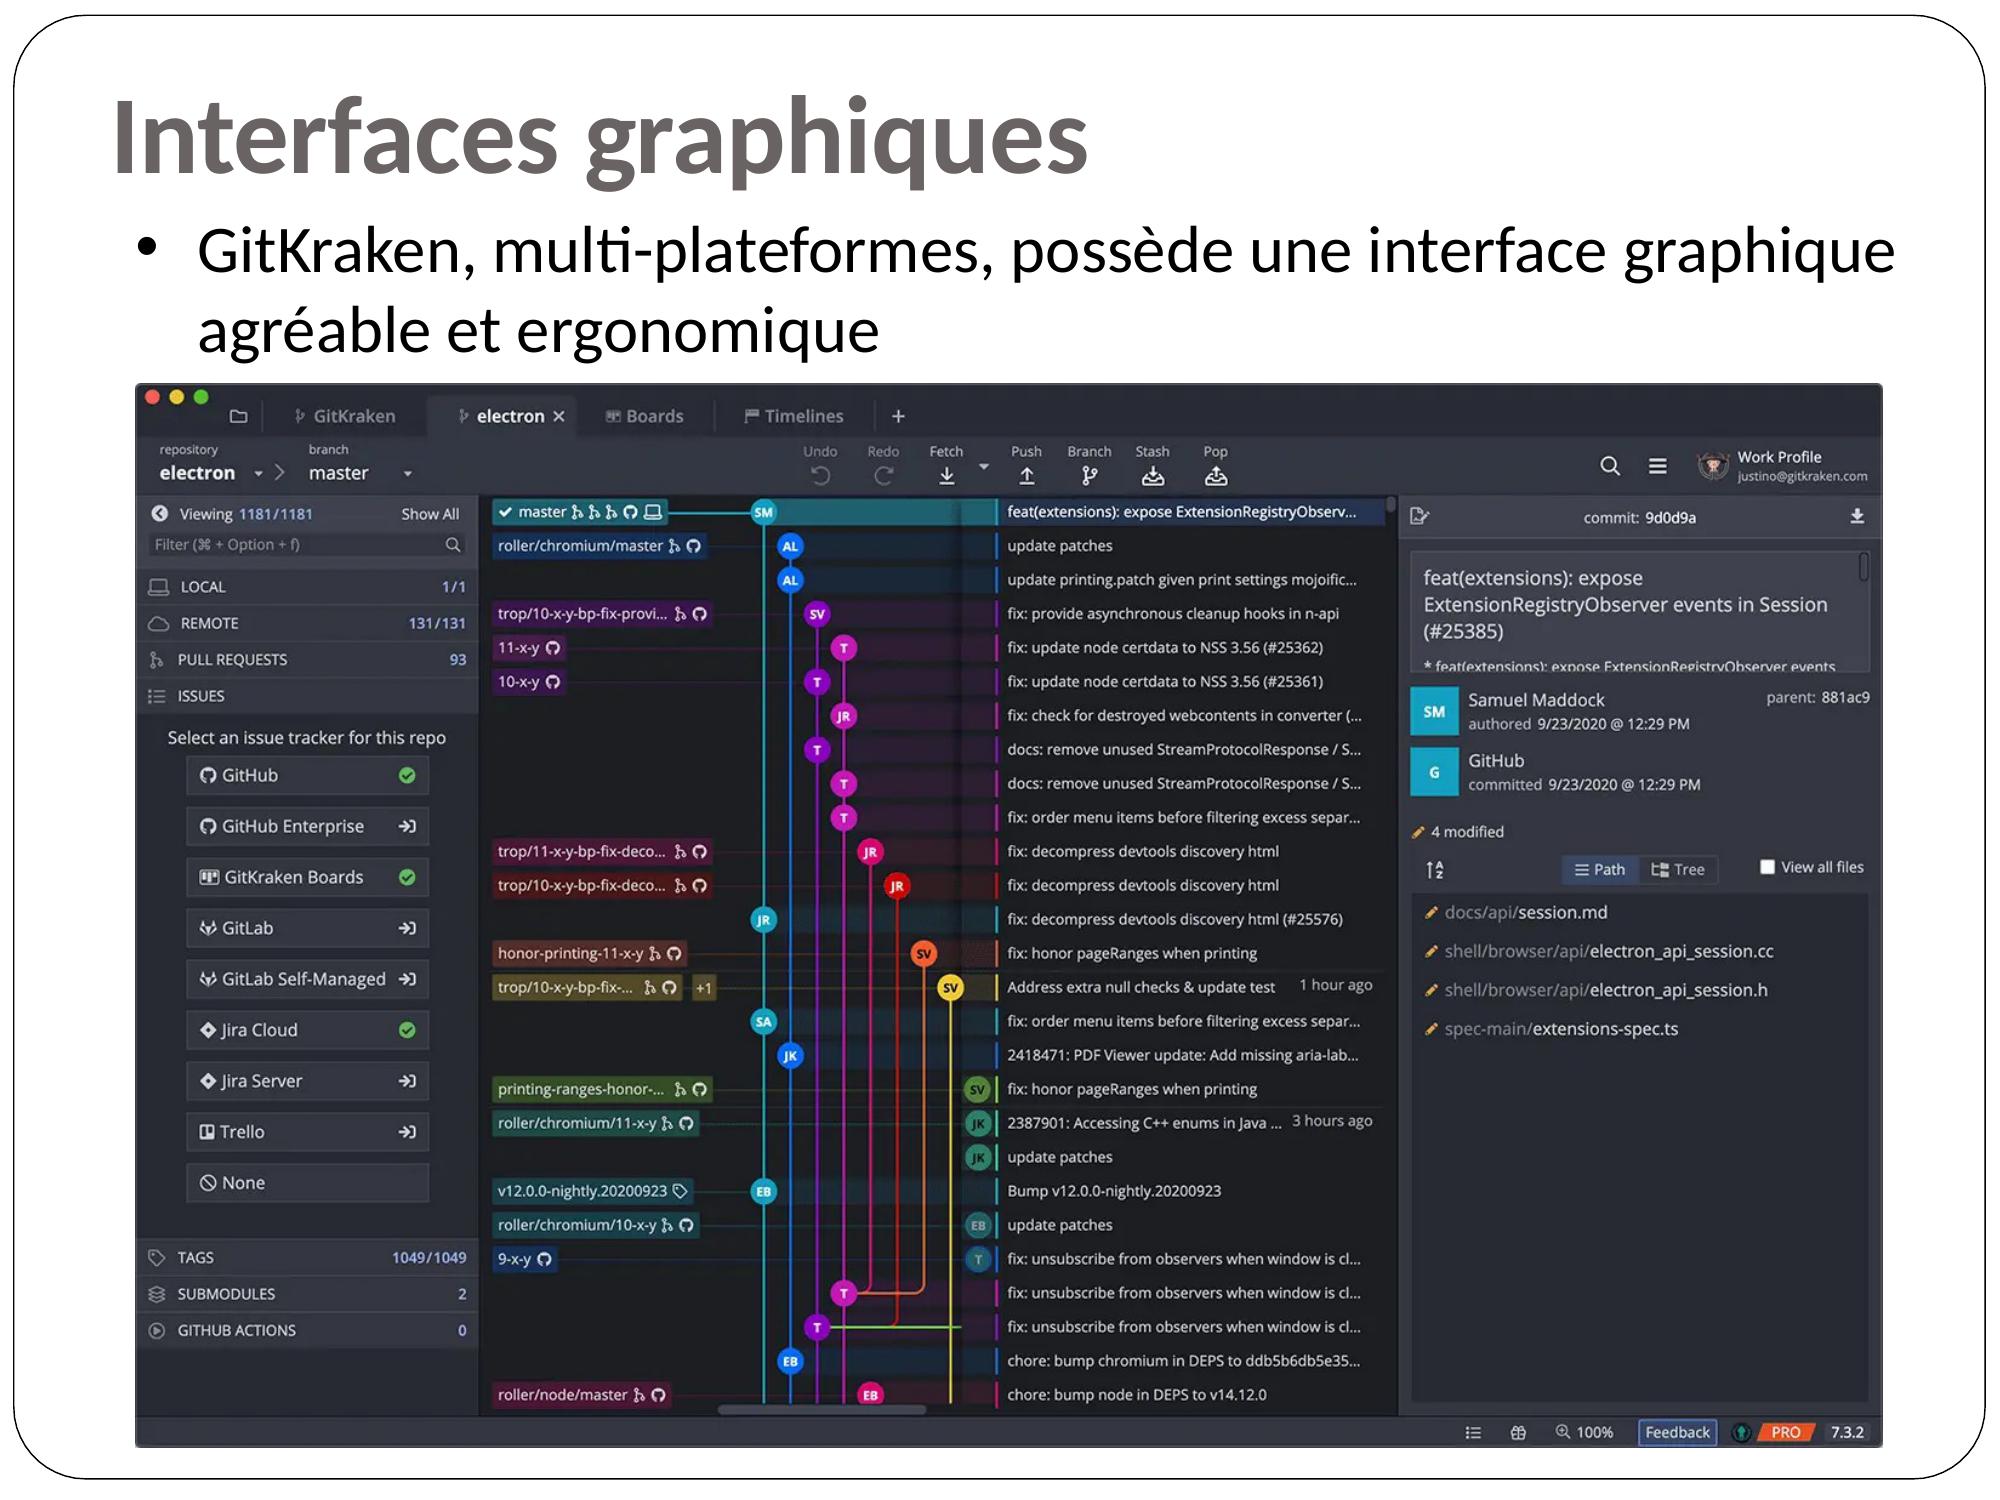Push commits with the Push icon
This screenshot has width=2000, height=1500.
[1026, 476]
